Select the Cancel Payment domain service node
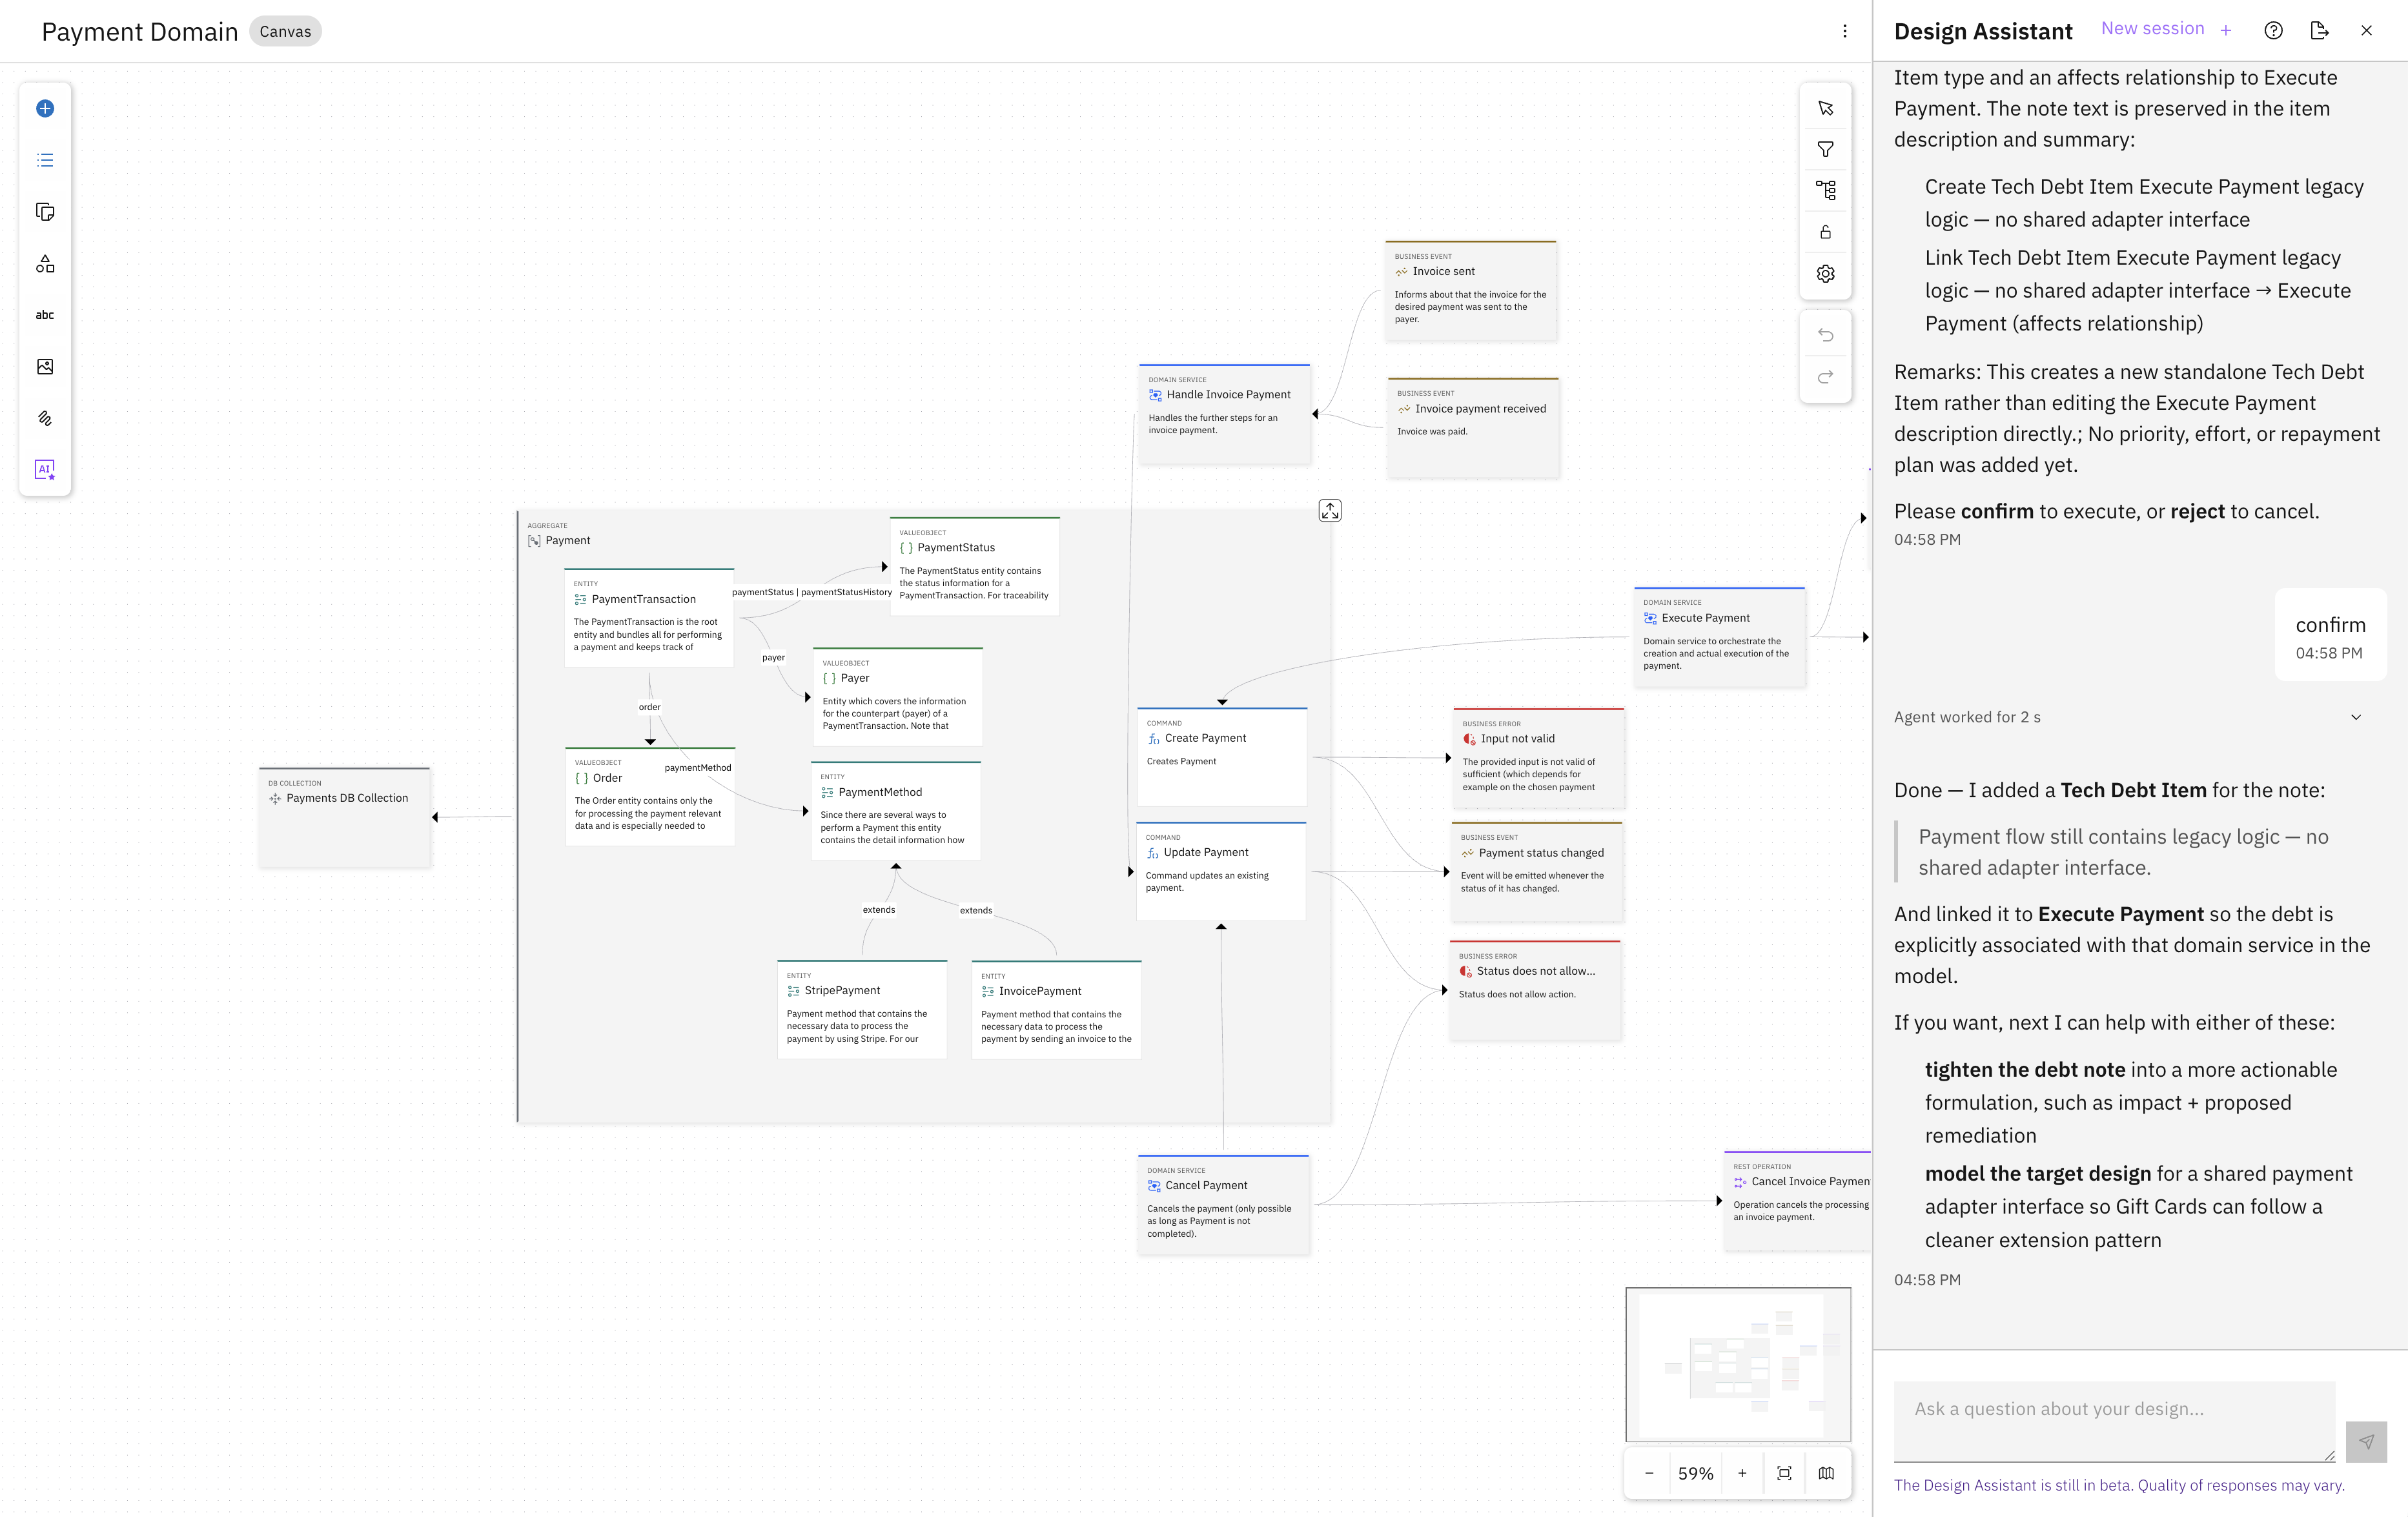Viewport: 2408px width, 1517px height. 1223,1204
